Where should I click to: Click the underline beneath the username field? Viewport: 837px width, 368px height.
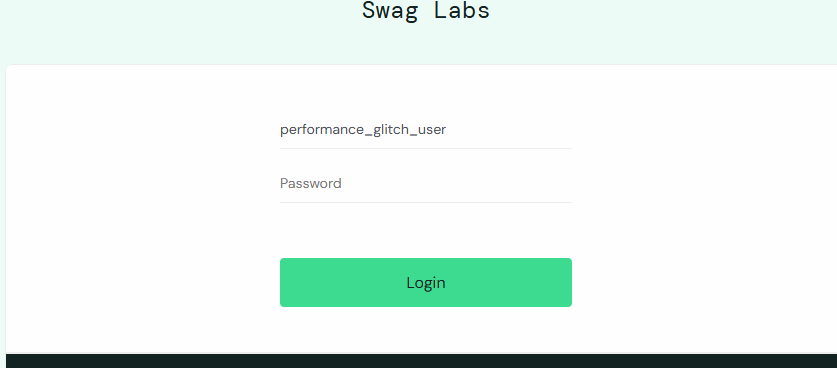(x=425, y=148)
